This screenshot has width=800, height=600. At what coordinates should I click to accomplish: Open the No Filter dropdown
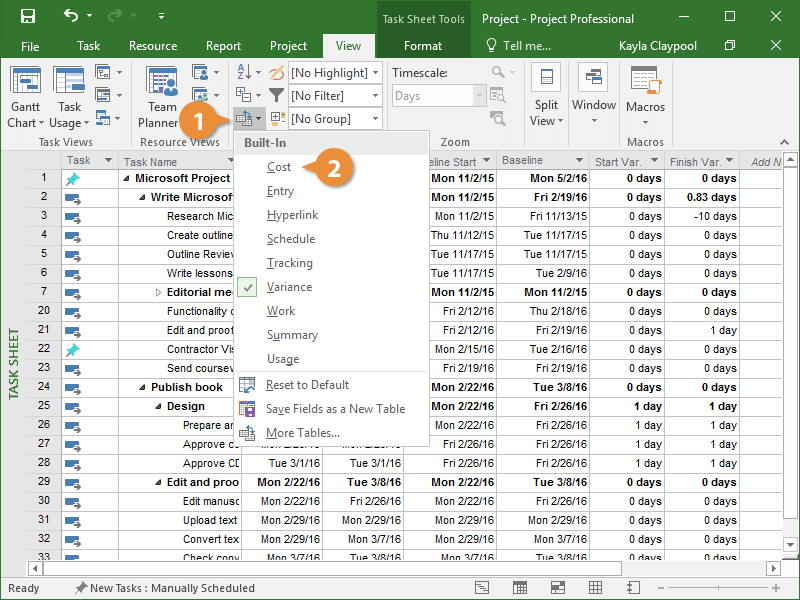pos(335,96)
